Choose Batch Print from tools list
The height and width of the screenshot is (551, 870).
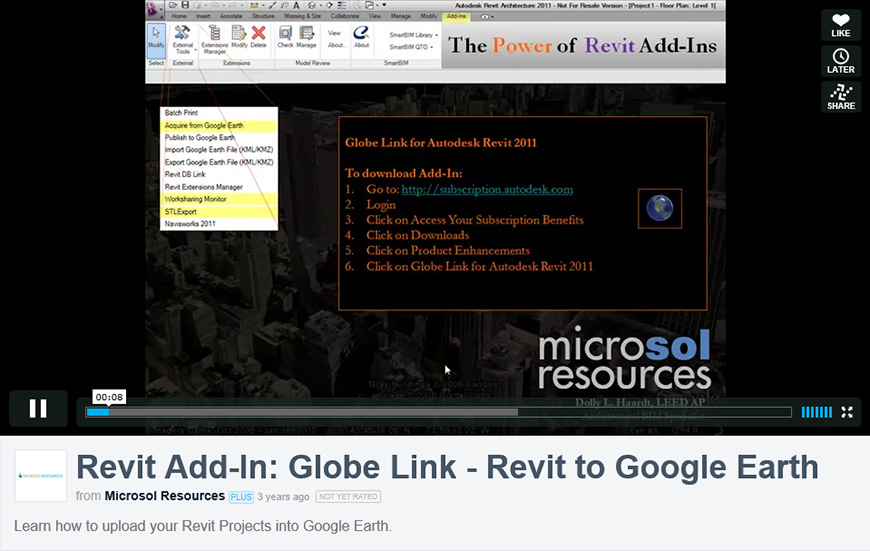click(219, 113)
